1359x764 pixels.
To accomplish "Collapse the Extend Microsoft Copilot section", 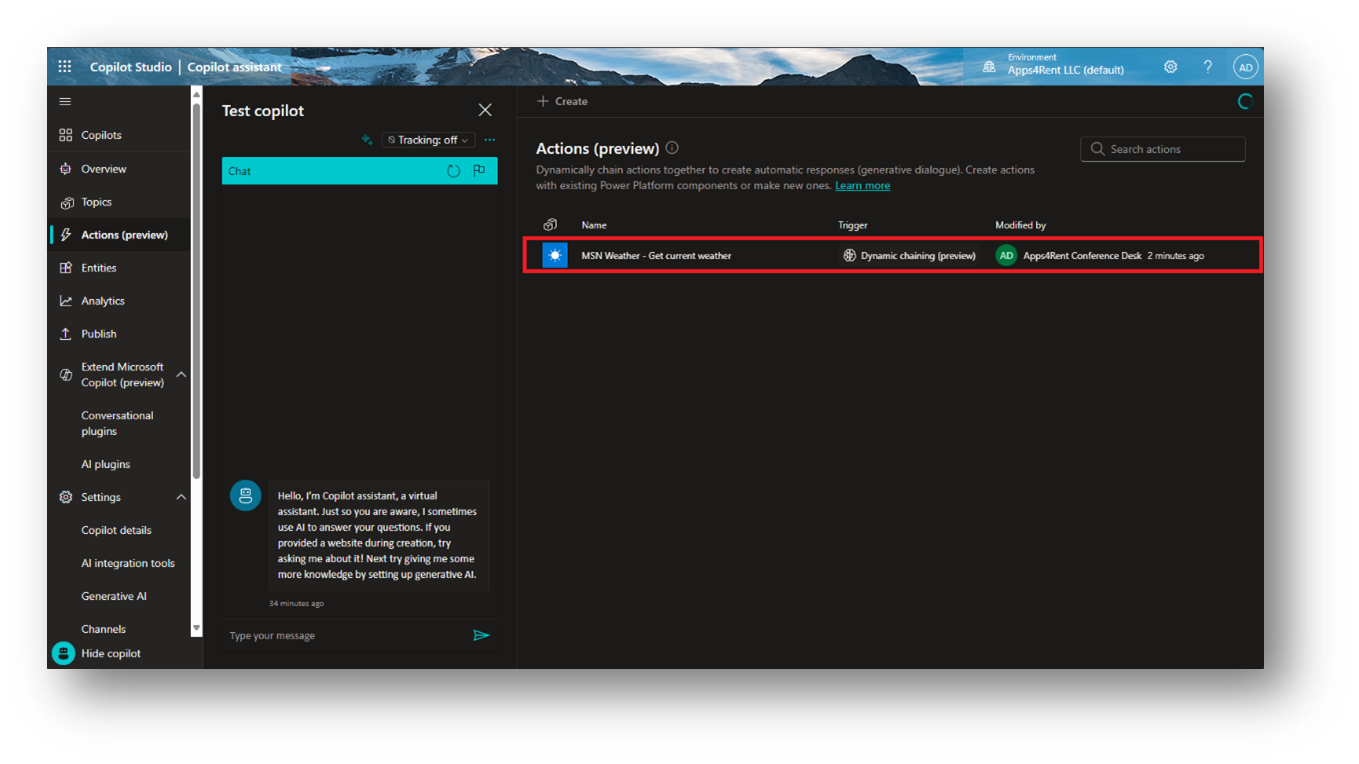I will click(181, 374).
